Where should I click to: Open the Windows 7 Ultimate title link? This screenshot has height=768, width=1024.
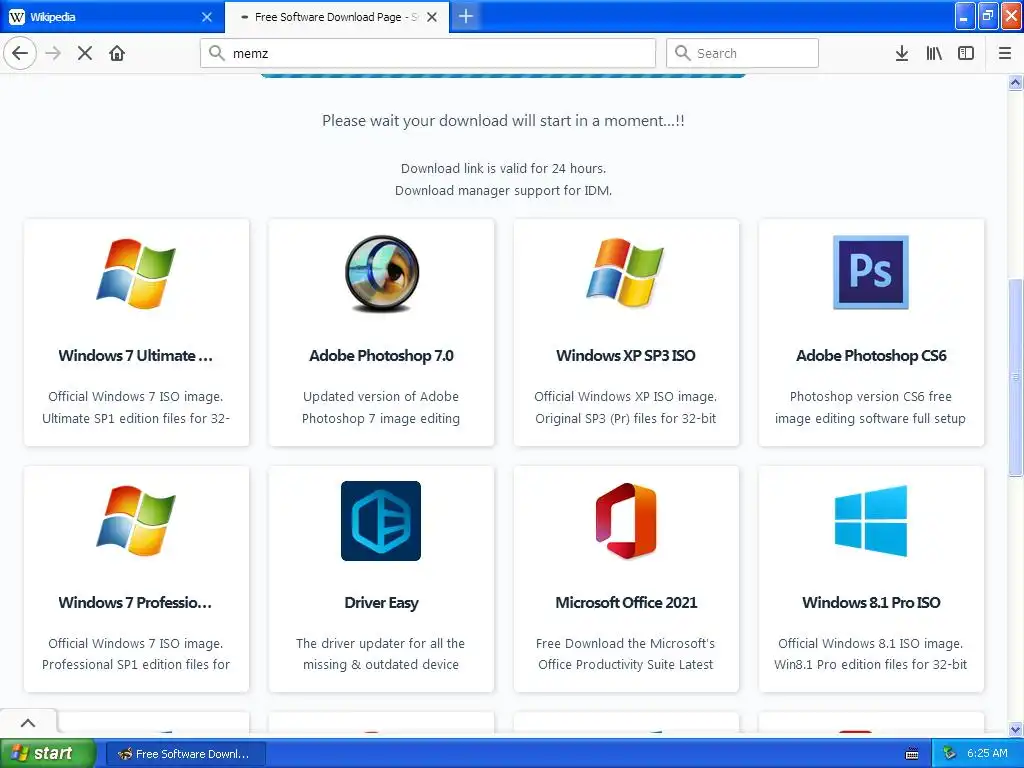[136, 355]
